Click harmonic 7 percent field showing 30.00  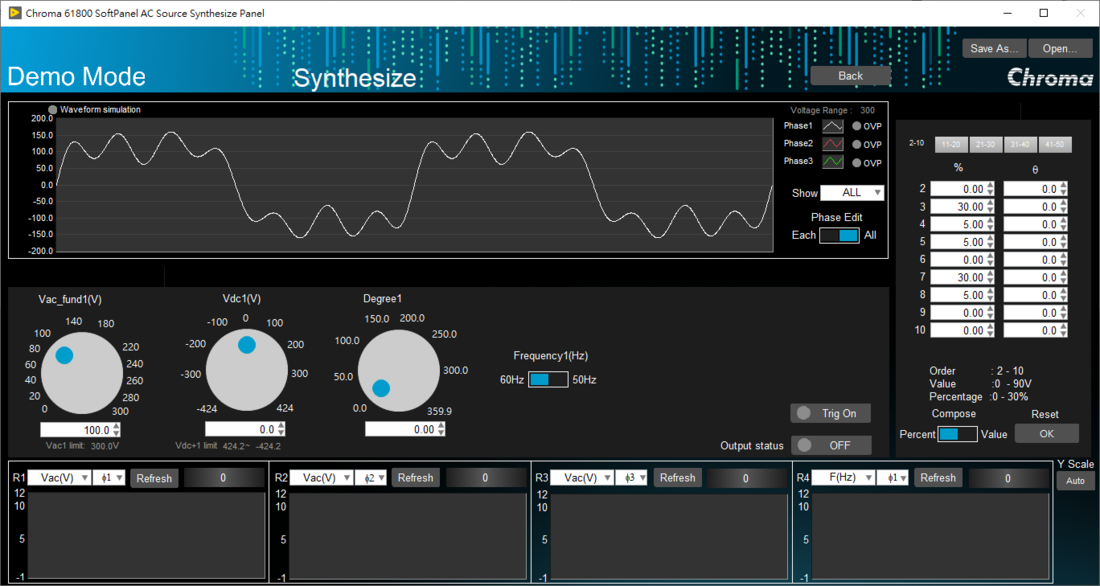958,277
